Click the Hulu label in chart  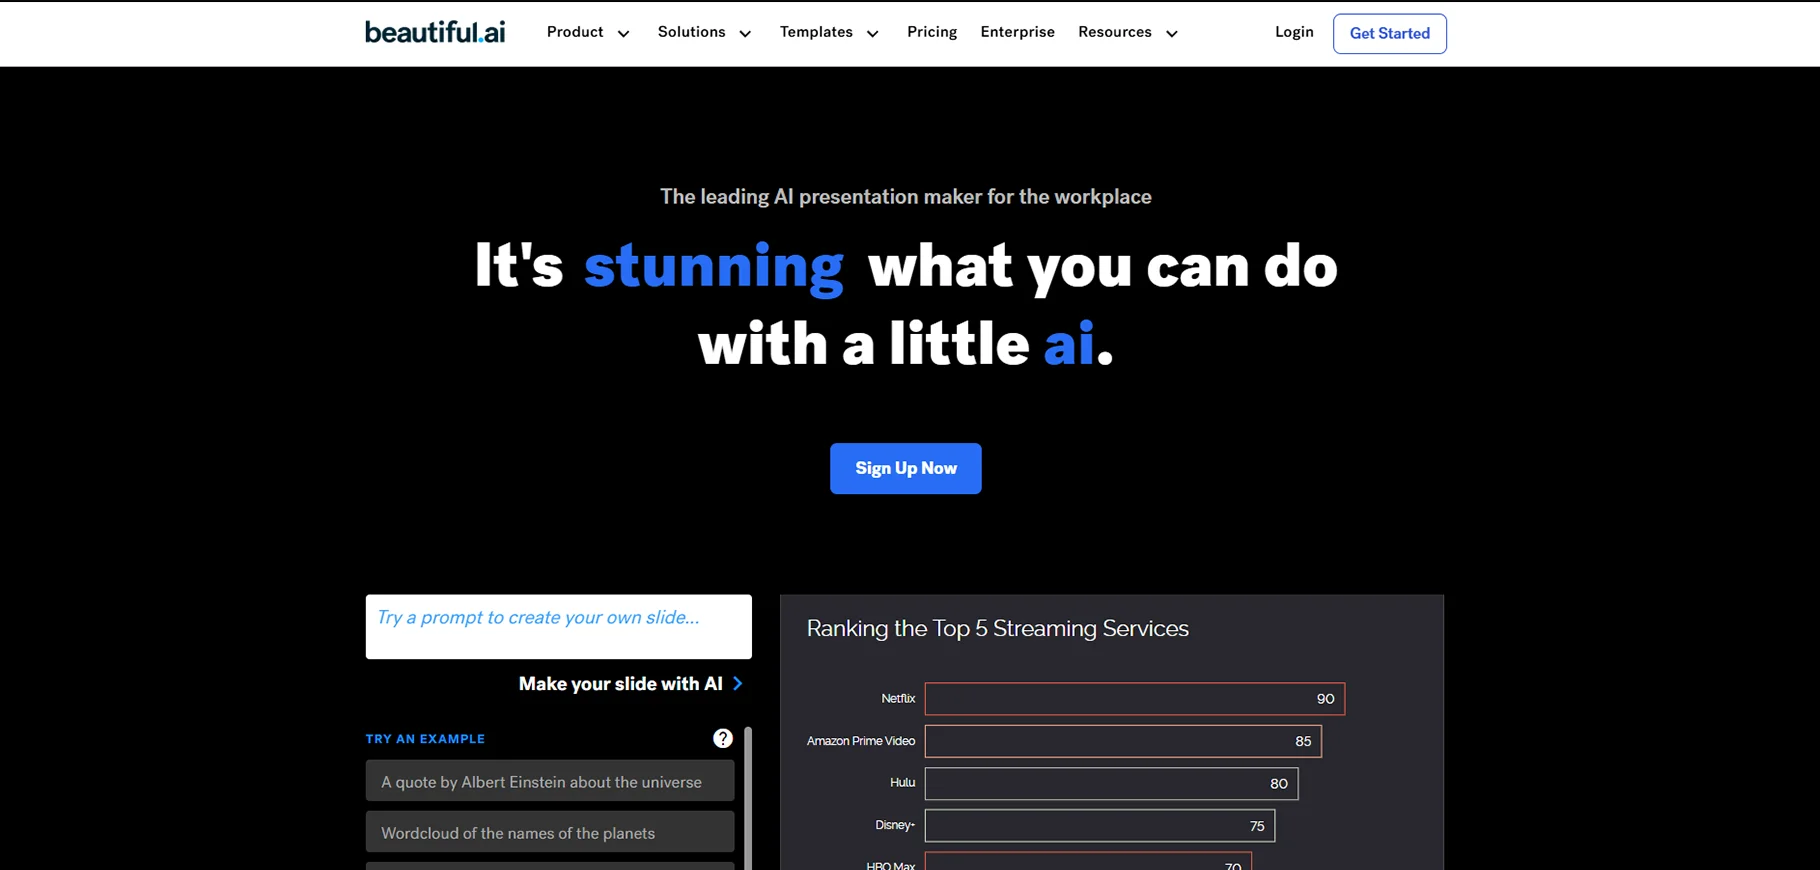click(x=902, y=783)
